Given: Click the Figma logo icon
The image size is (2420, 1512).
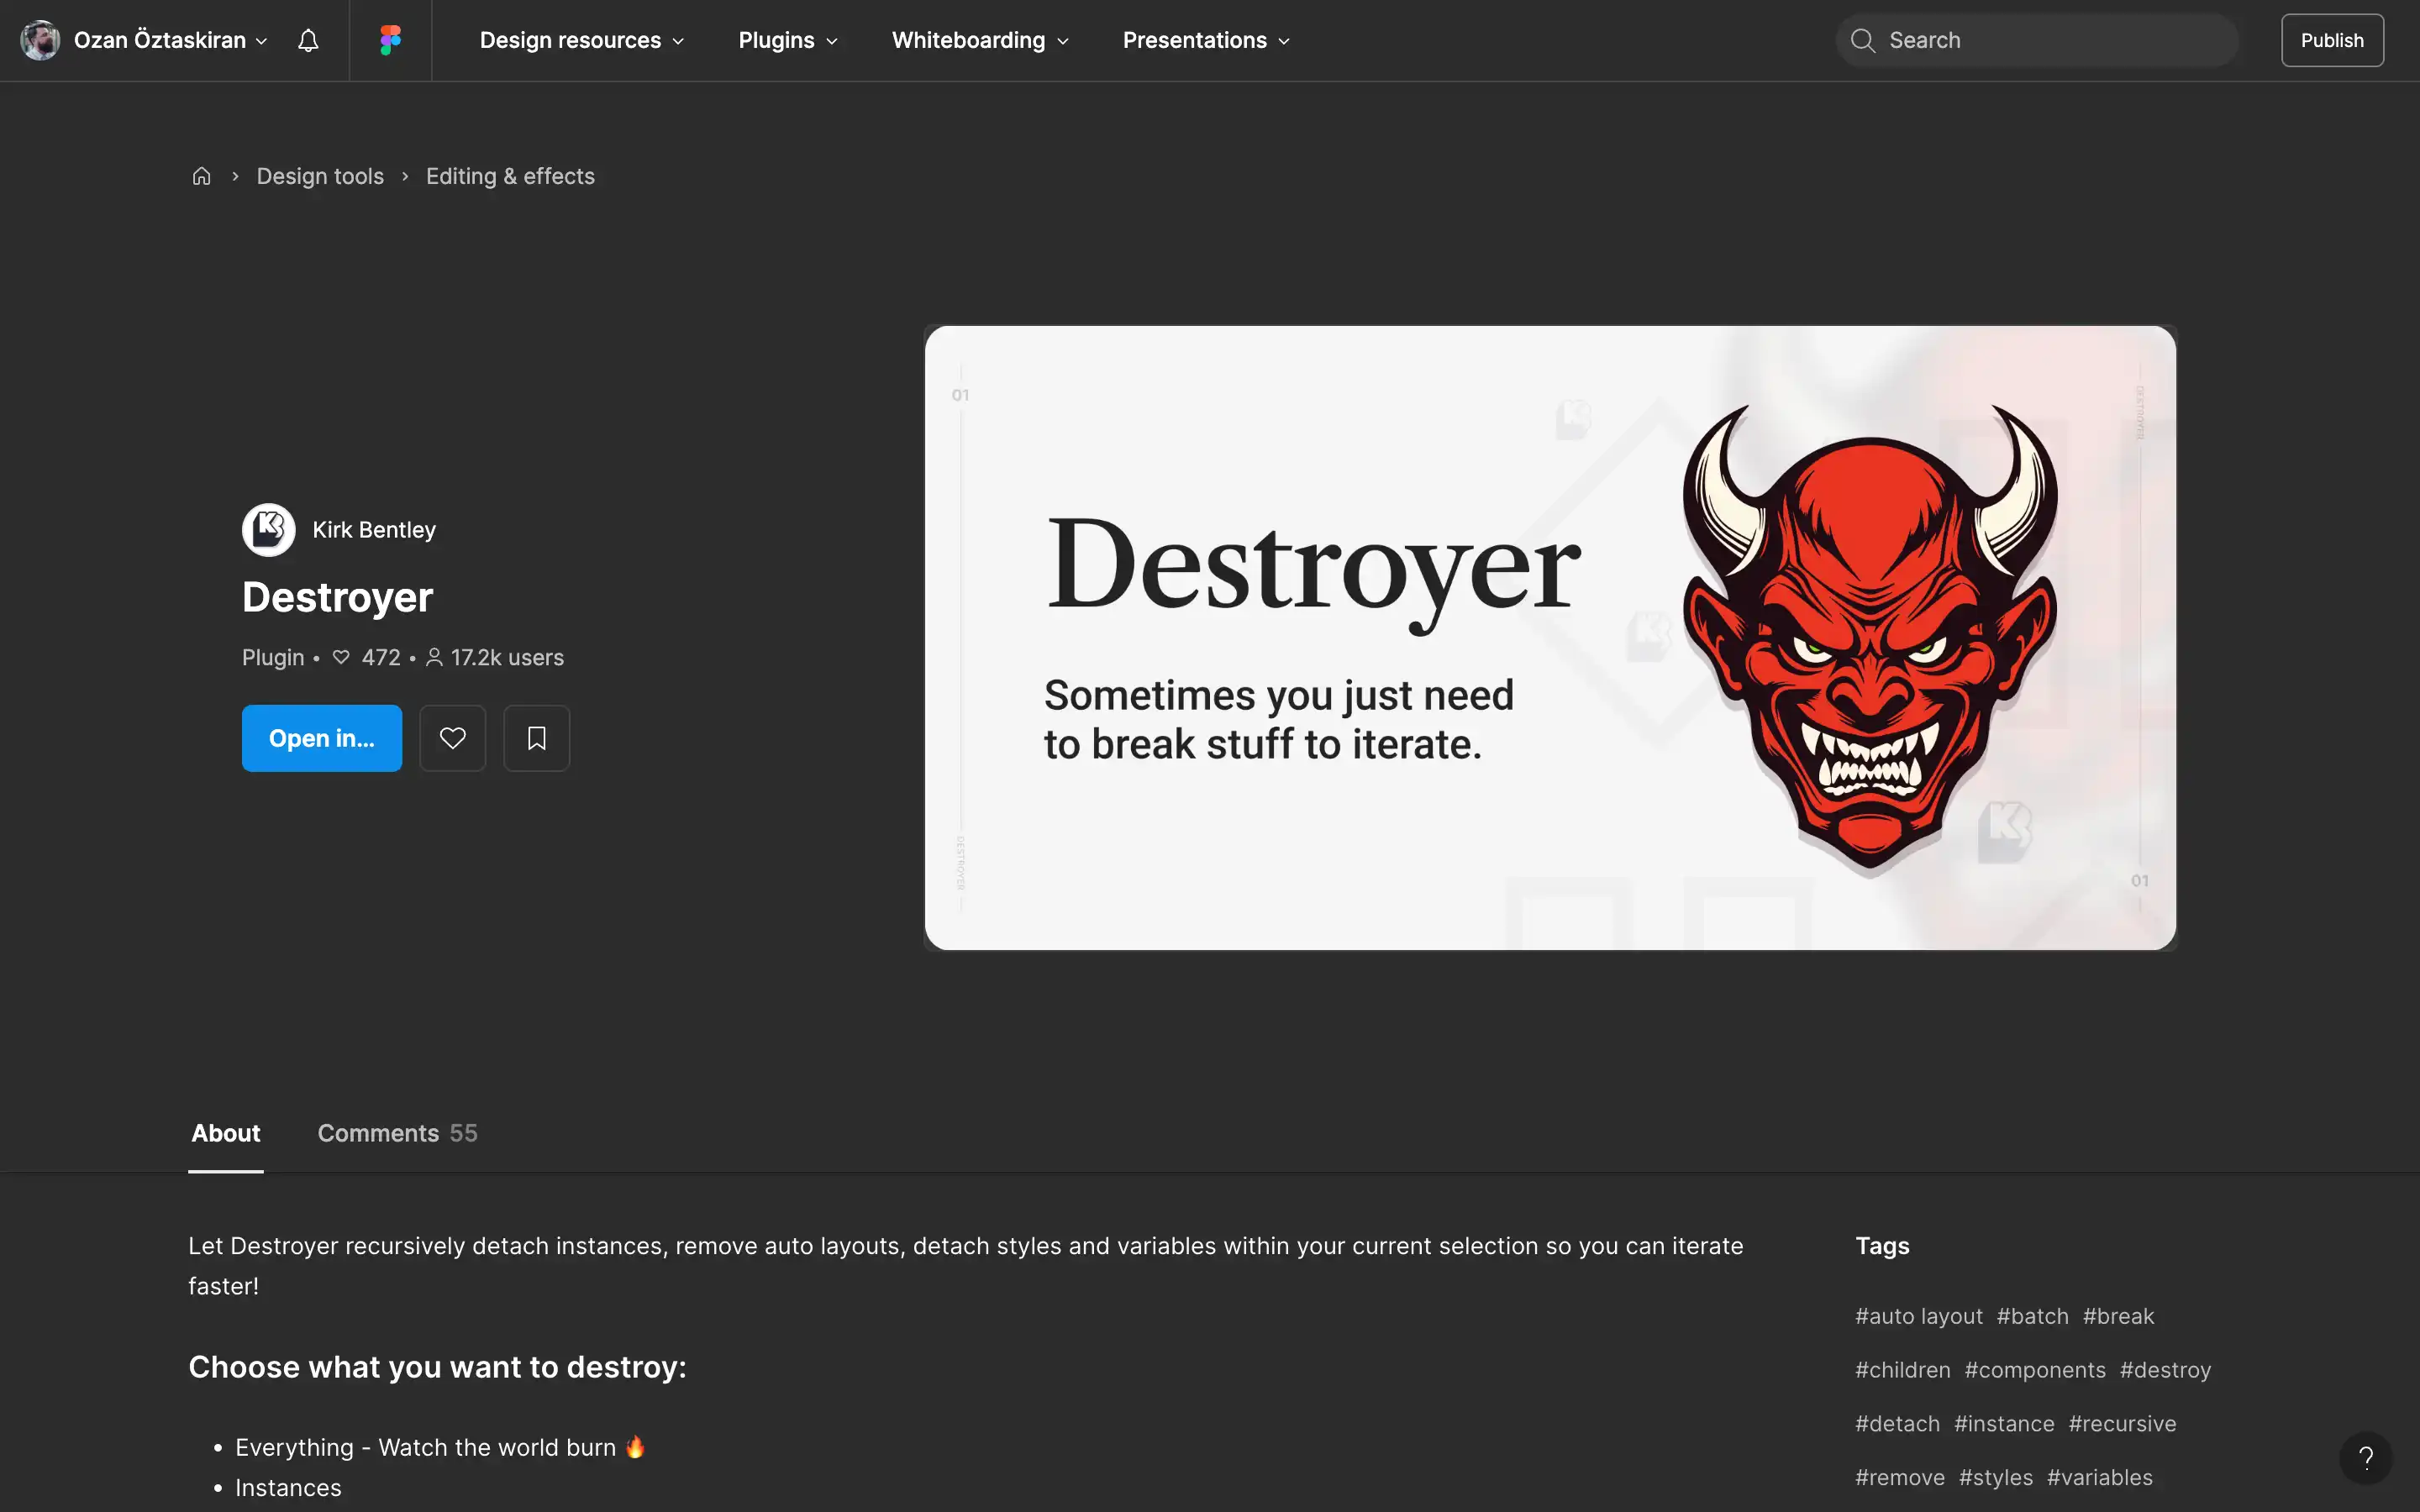Looking at the screenshot, I should point(390,40).
